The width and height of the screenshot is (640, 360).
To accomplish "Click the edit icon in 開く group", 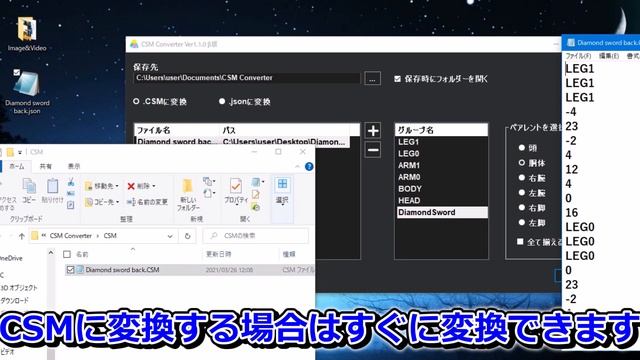I will click(256, 195).
